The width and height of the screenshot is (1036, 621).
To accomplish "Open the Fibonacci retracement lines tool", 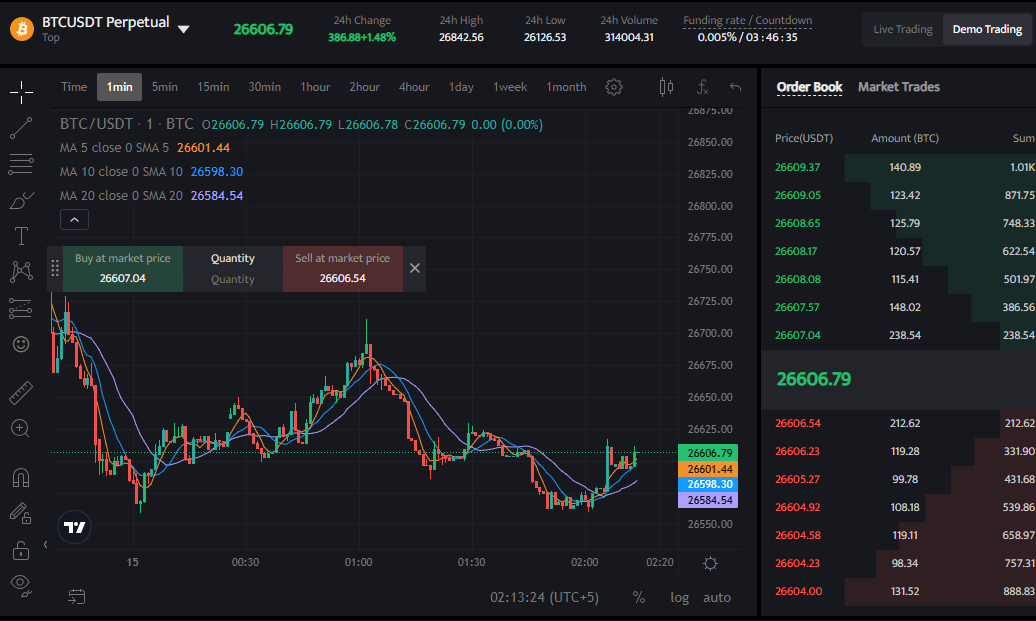I will (21, 164).
